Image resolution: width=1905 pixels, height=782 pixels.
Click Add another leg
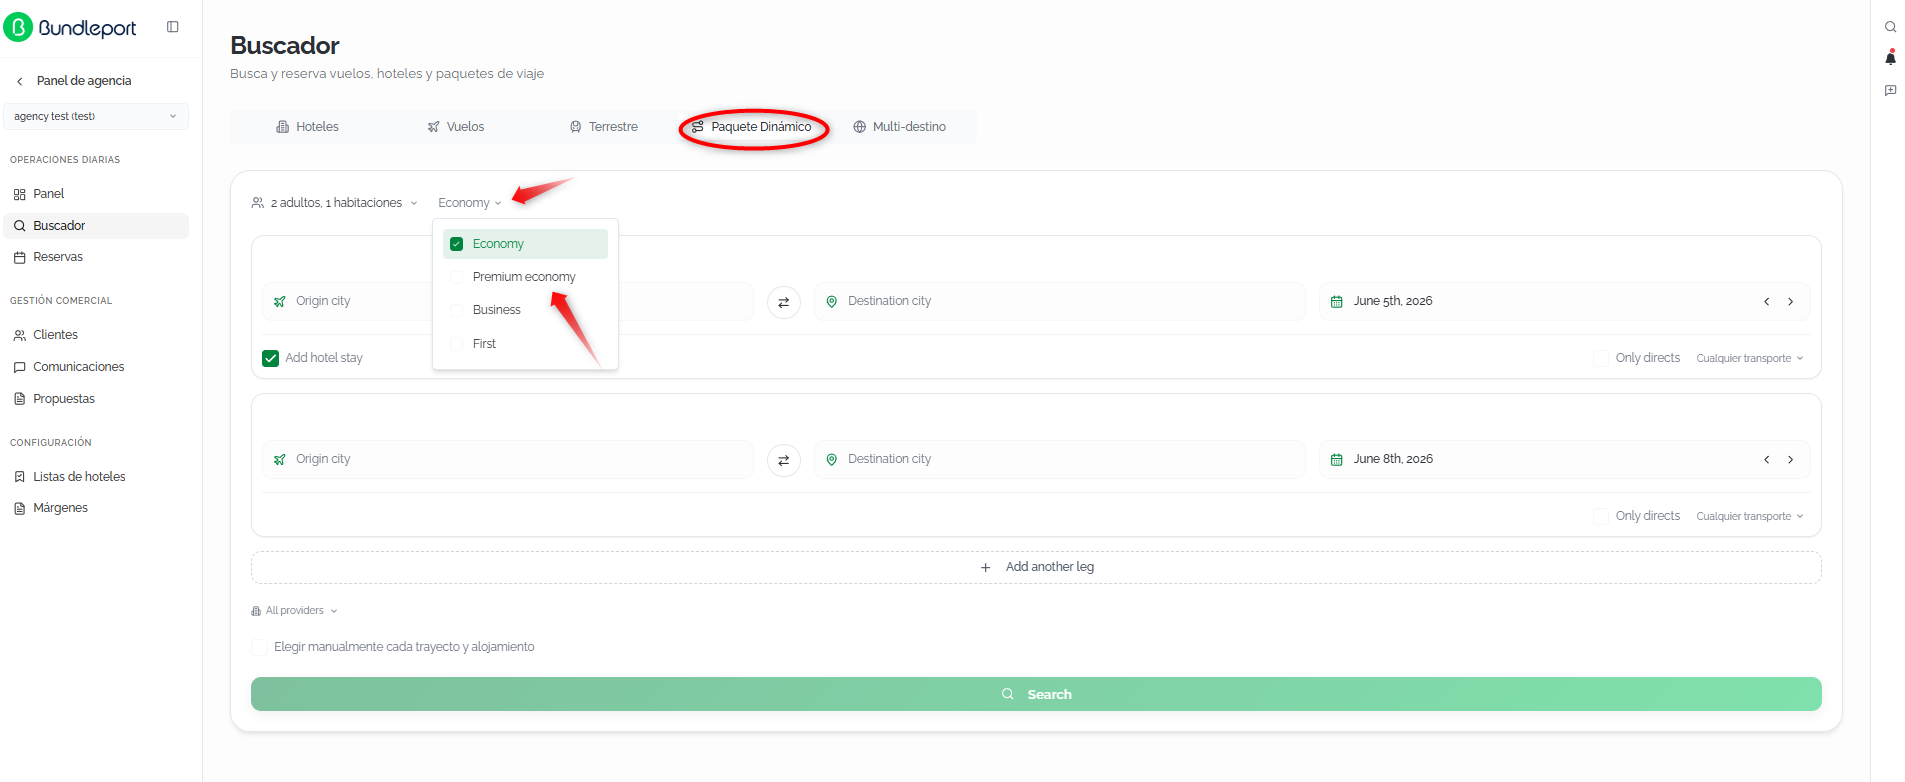1036,567
